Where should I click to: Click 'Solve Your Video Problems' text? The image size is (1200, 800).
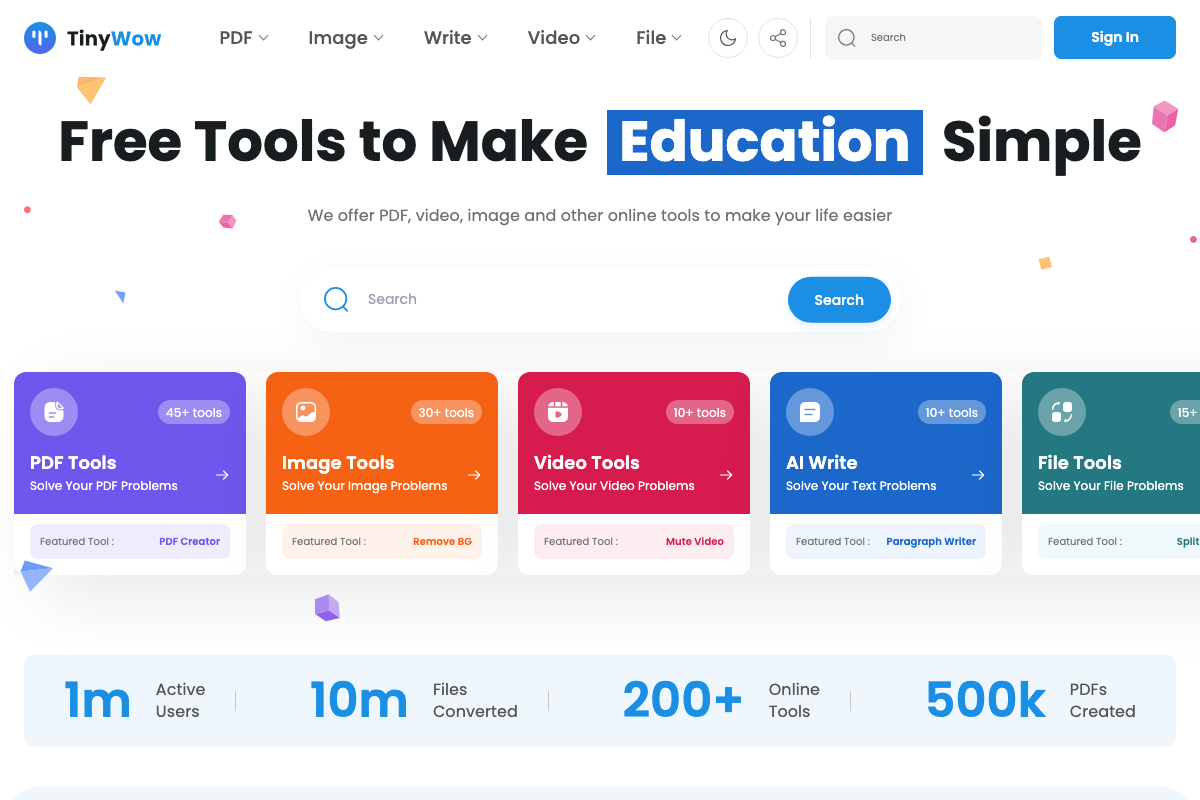[x=614, y=486]
